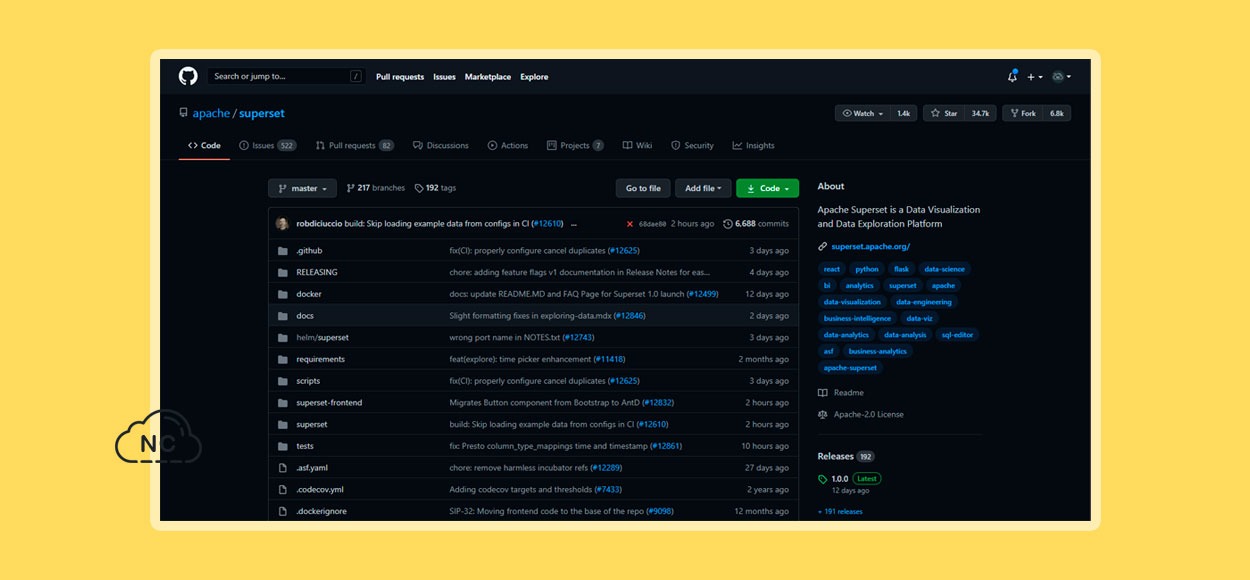Open the 1.0.0 Latest release
This screenshot has height=580, width=1250.
tap(849, 479)
